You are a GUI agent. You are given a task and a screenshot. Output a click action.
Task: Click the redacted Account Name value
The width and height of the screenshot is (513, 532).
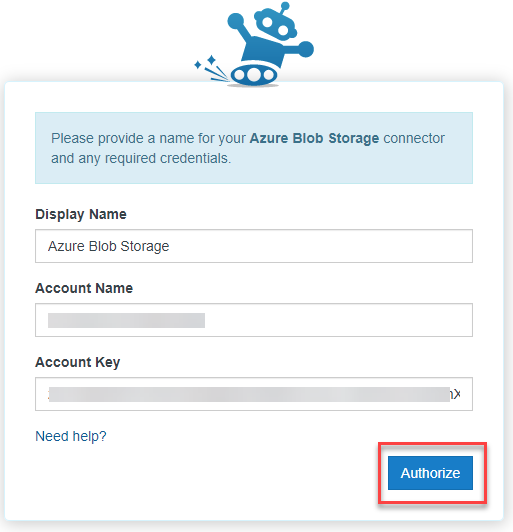[126, 320]
